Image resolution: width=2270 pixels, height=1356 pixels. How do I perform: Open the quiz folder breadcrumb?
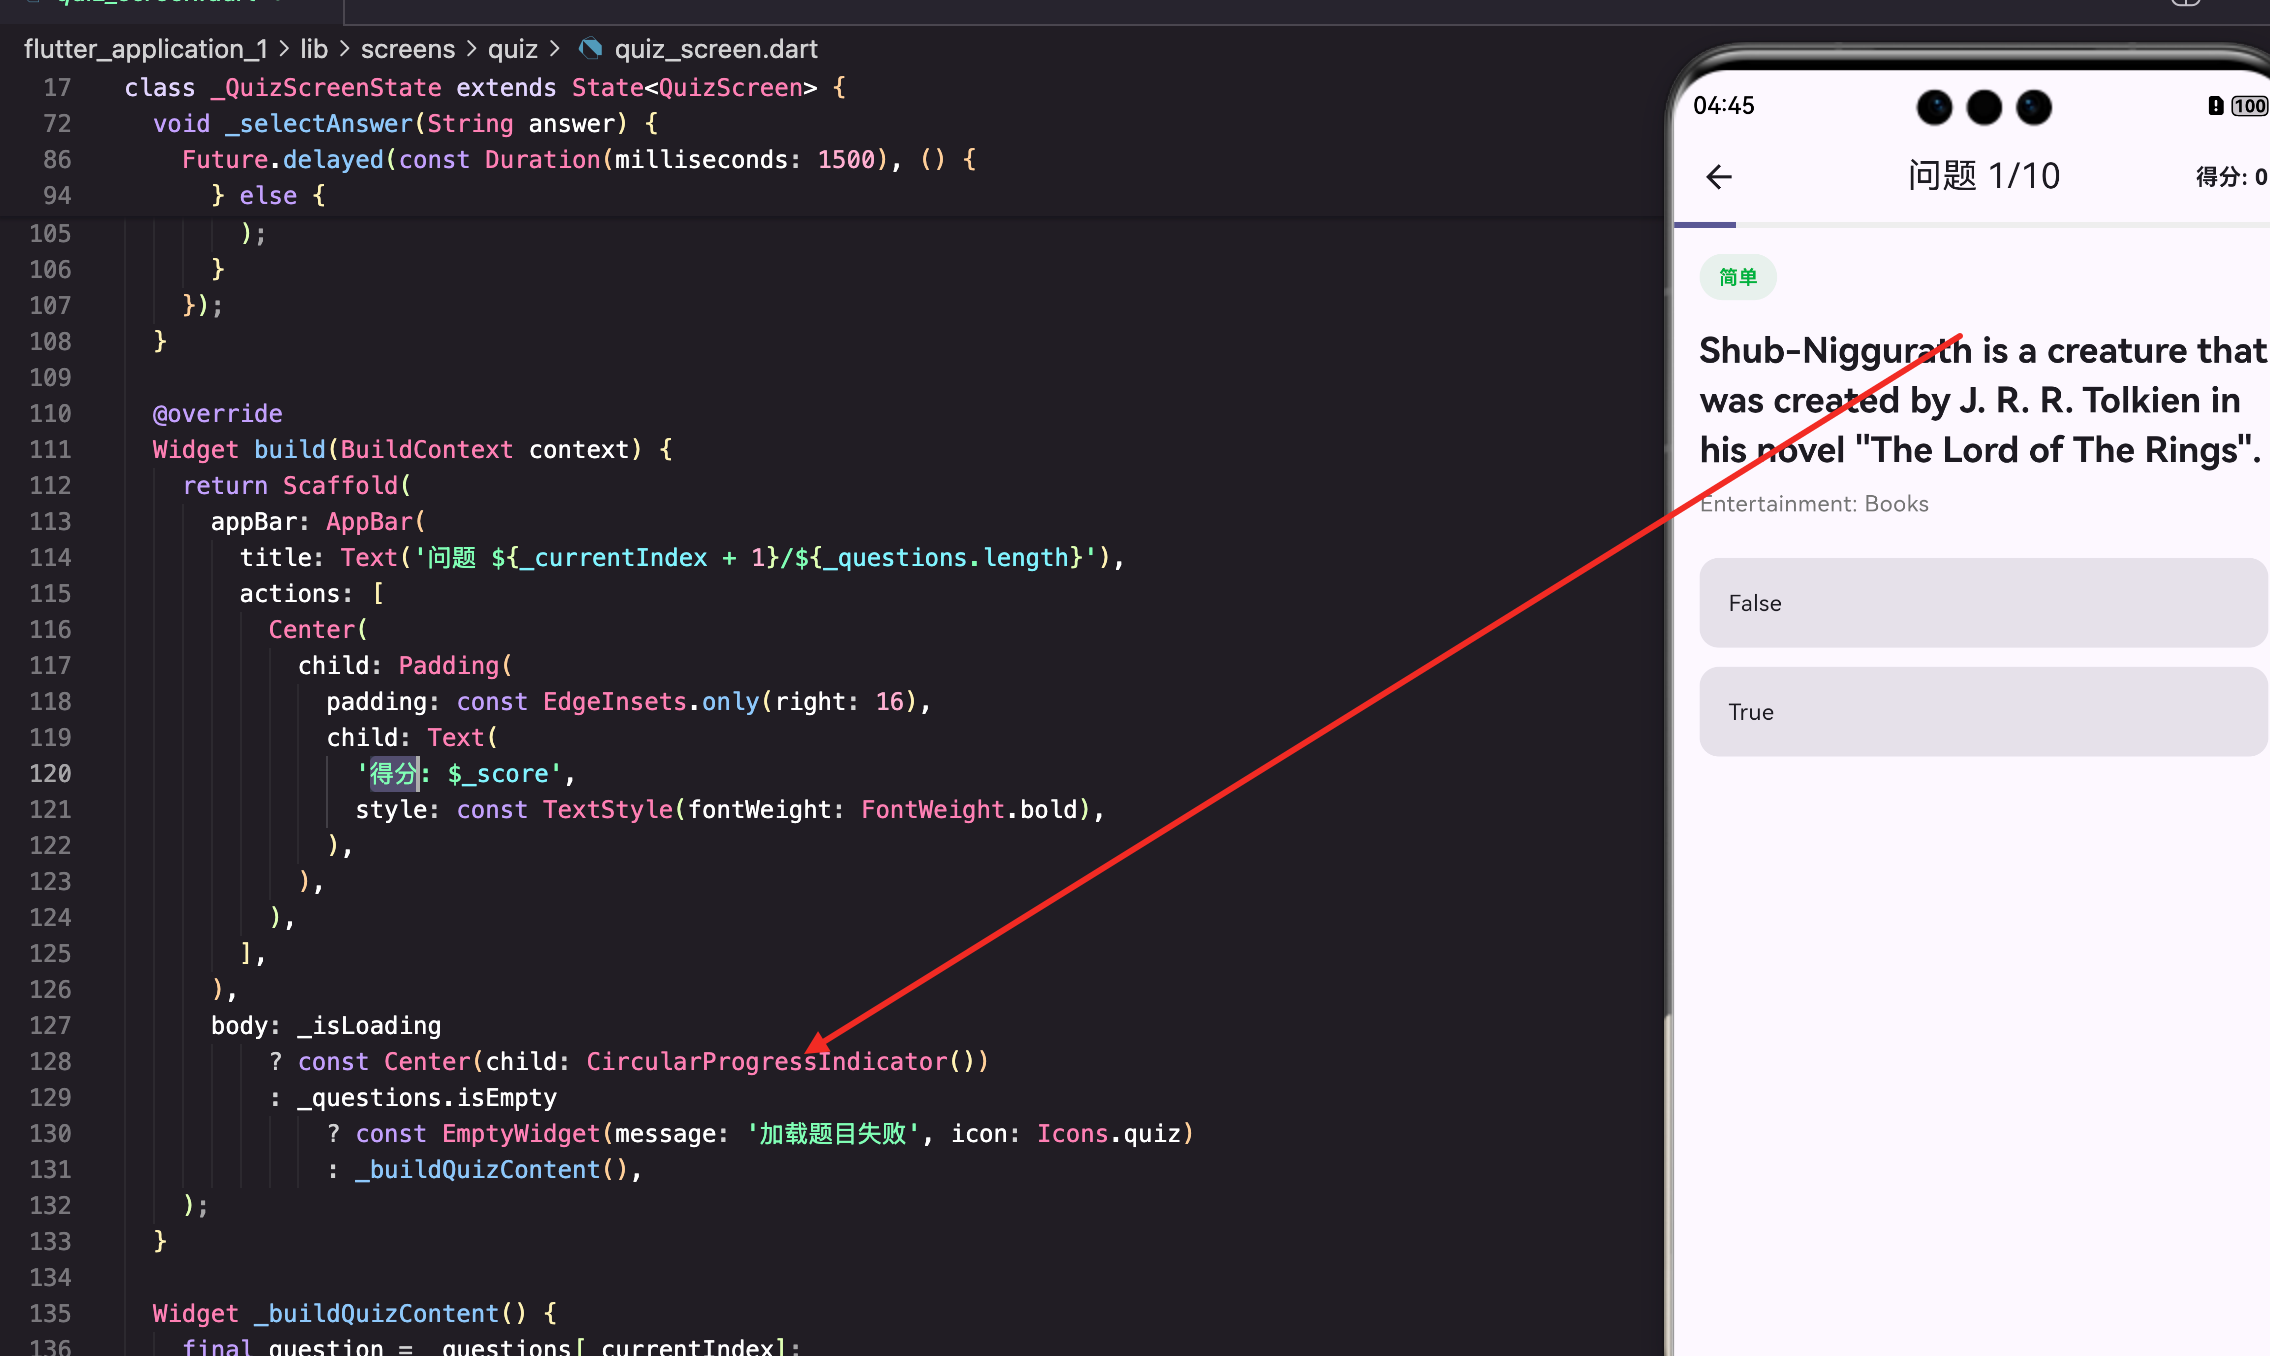[512, 49]
